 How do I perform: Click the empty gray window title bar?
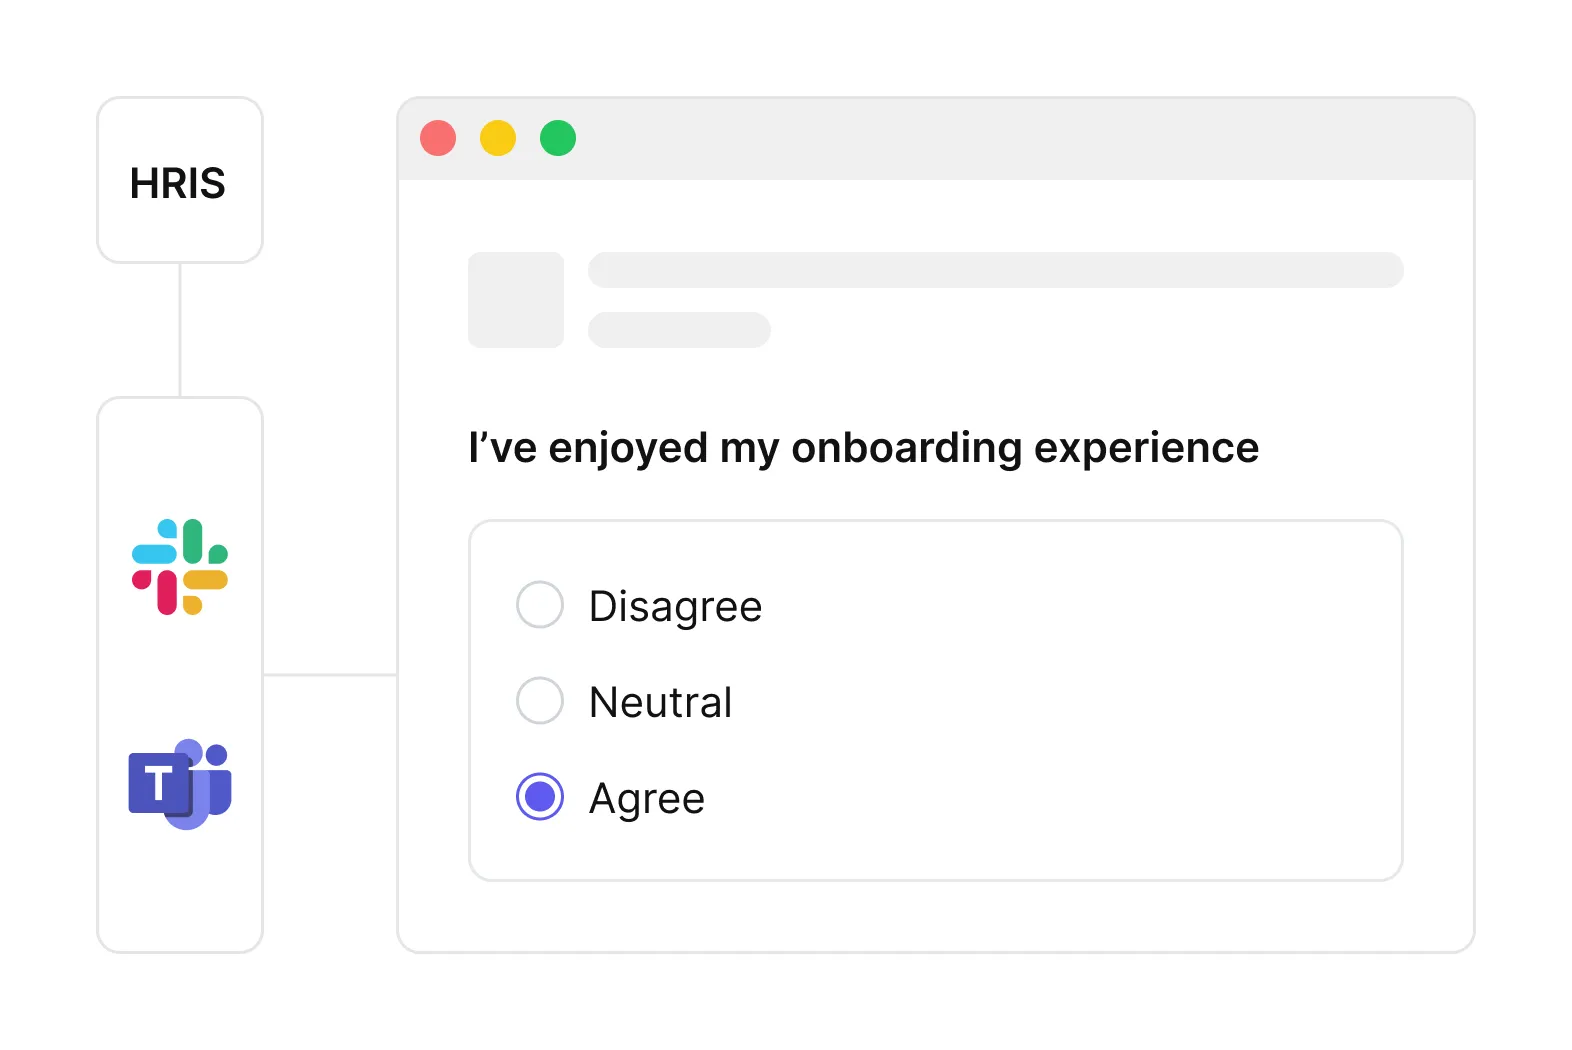[x=1000, y=140]
